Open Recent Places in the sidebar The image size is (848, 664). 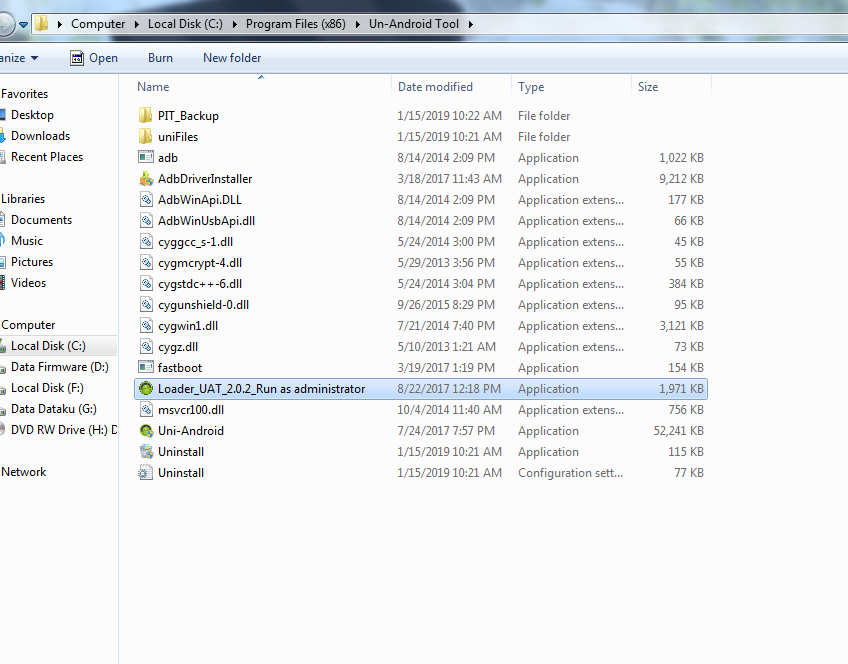tap(47, 157)
